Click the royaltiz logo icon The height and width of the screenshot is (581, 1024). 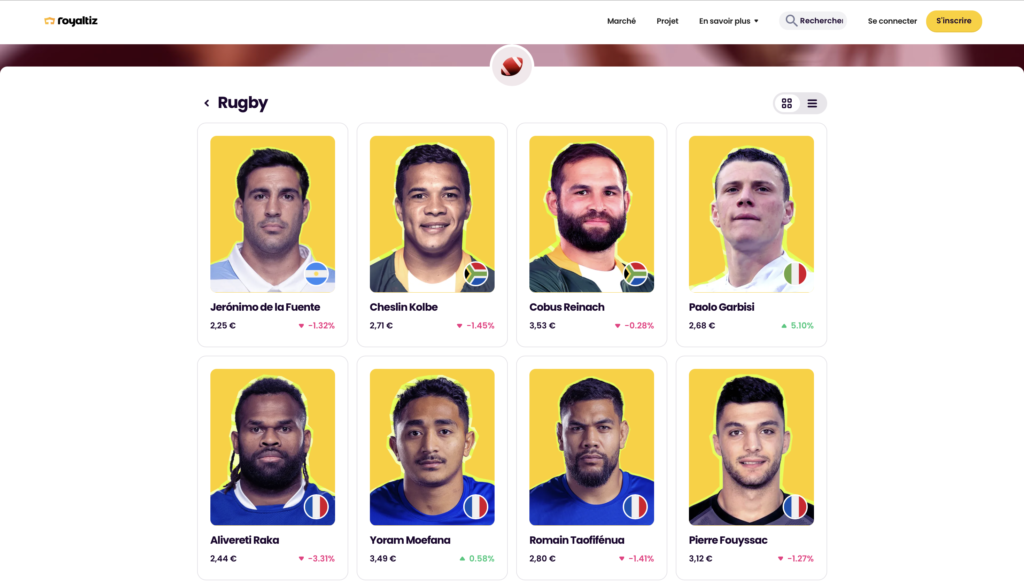pyautogui.click(x=49, y=21)
